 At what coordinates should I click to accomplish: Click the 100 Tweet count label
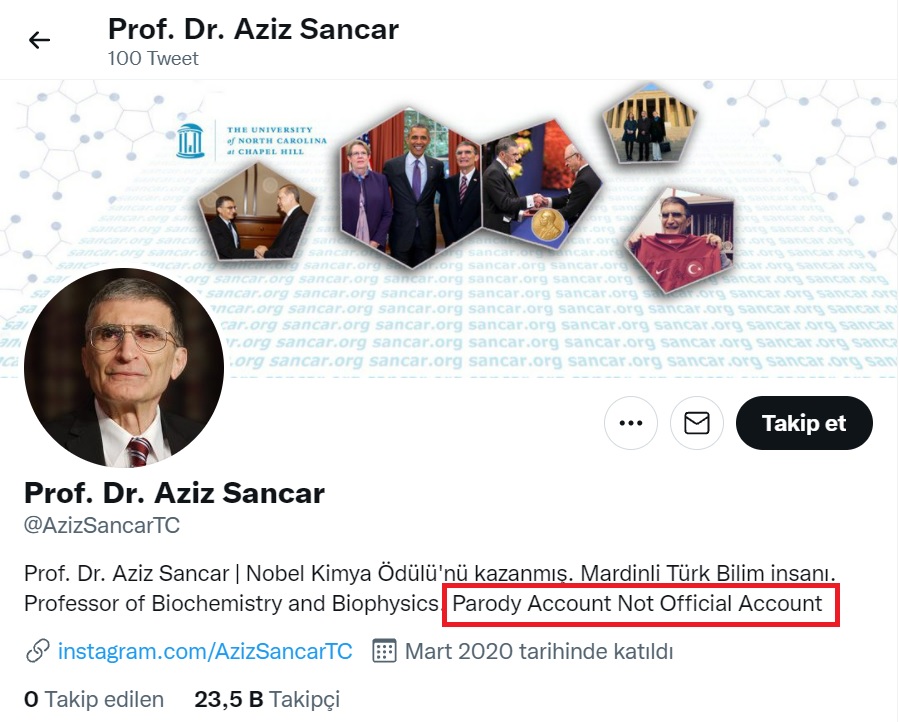[x=153, y=58]
